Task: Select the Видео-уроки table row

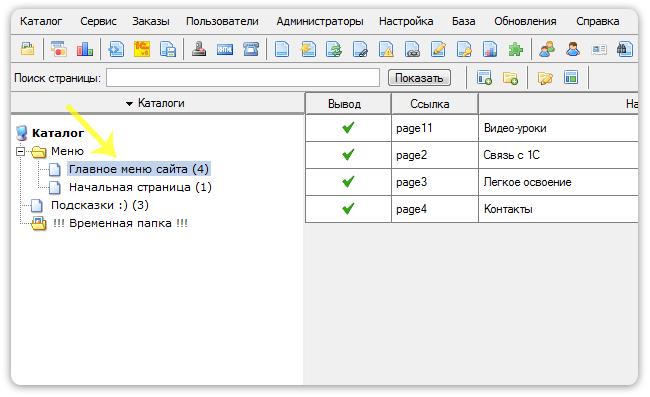Action: 472,128
